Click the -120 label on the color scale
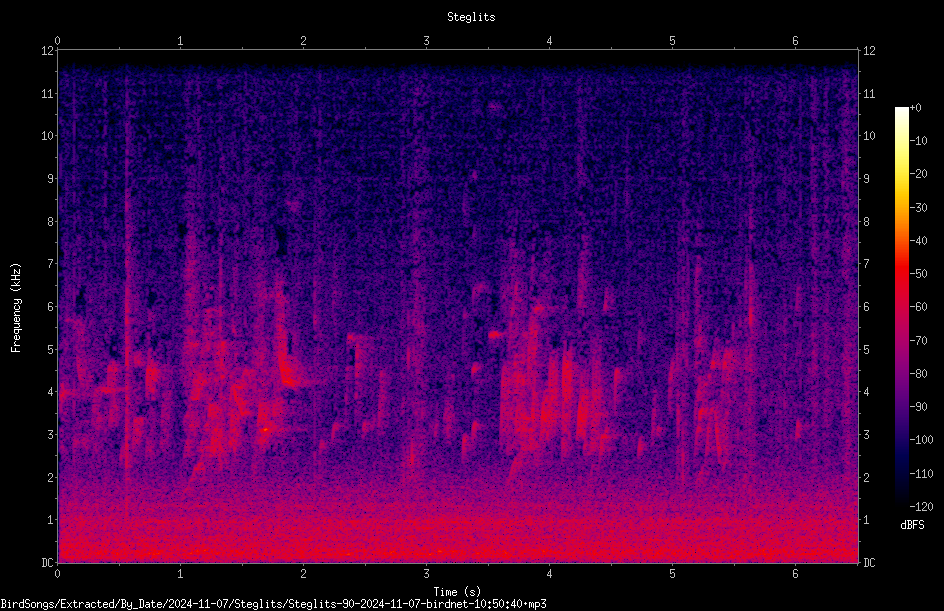The image size is (944, 611). click(921, 507)
